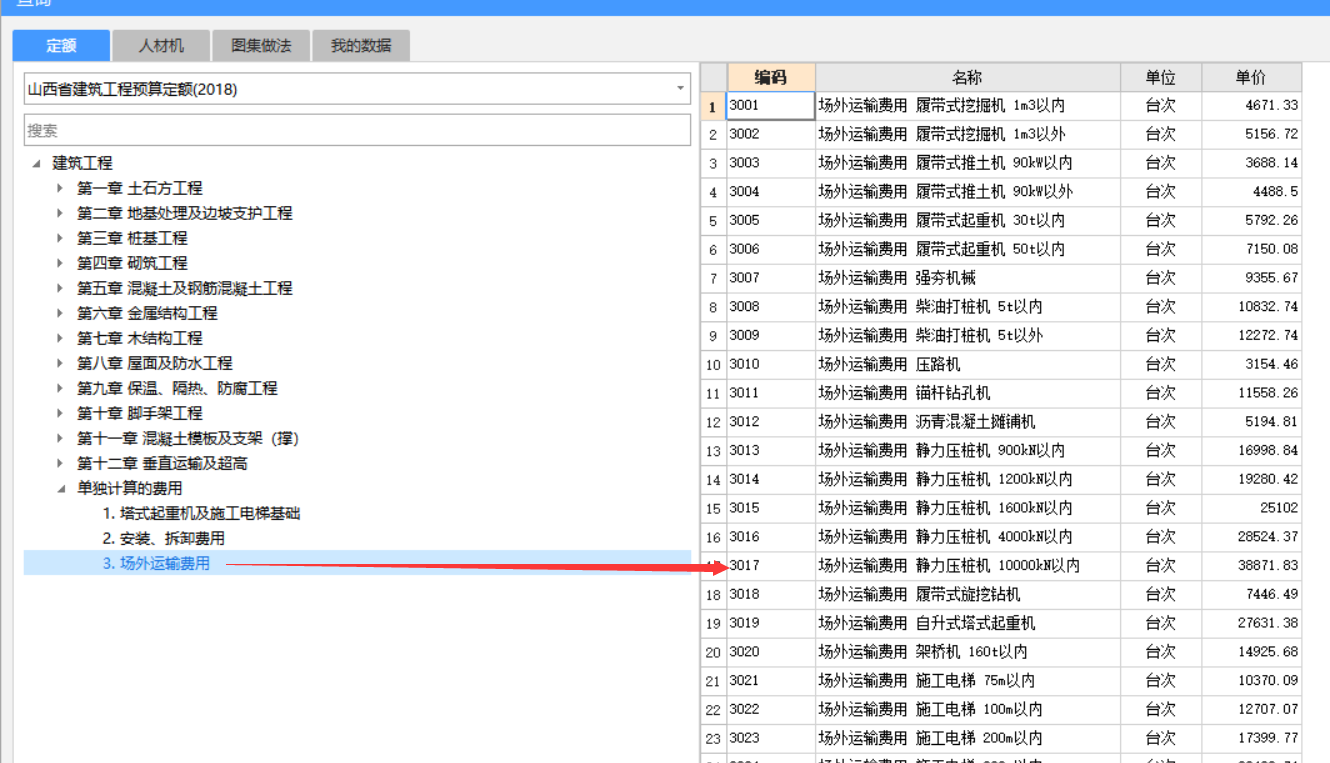Click price cell 25102
The height and width of the screenshot is (763, 1330).
(x=1251, y=508)
